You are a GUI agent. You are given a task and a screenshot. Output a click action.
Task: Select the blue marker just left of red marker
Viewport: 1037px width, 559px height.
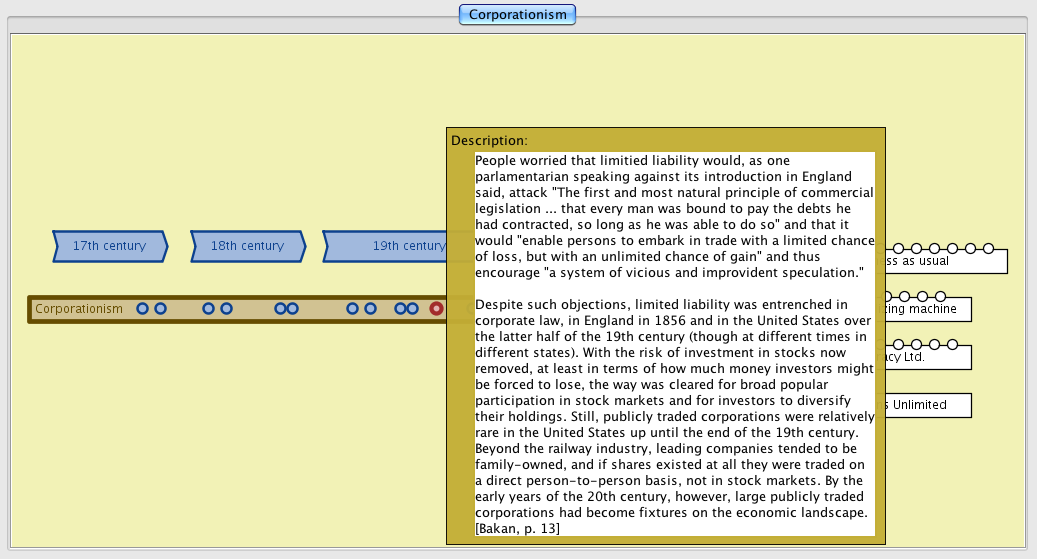[x=412, y=309]
